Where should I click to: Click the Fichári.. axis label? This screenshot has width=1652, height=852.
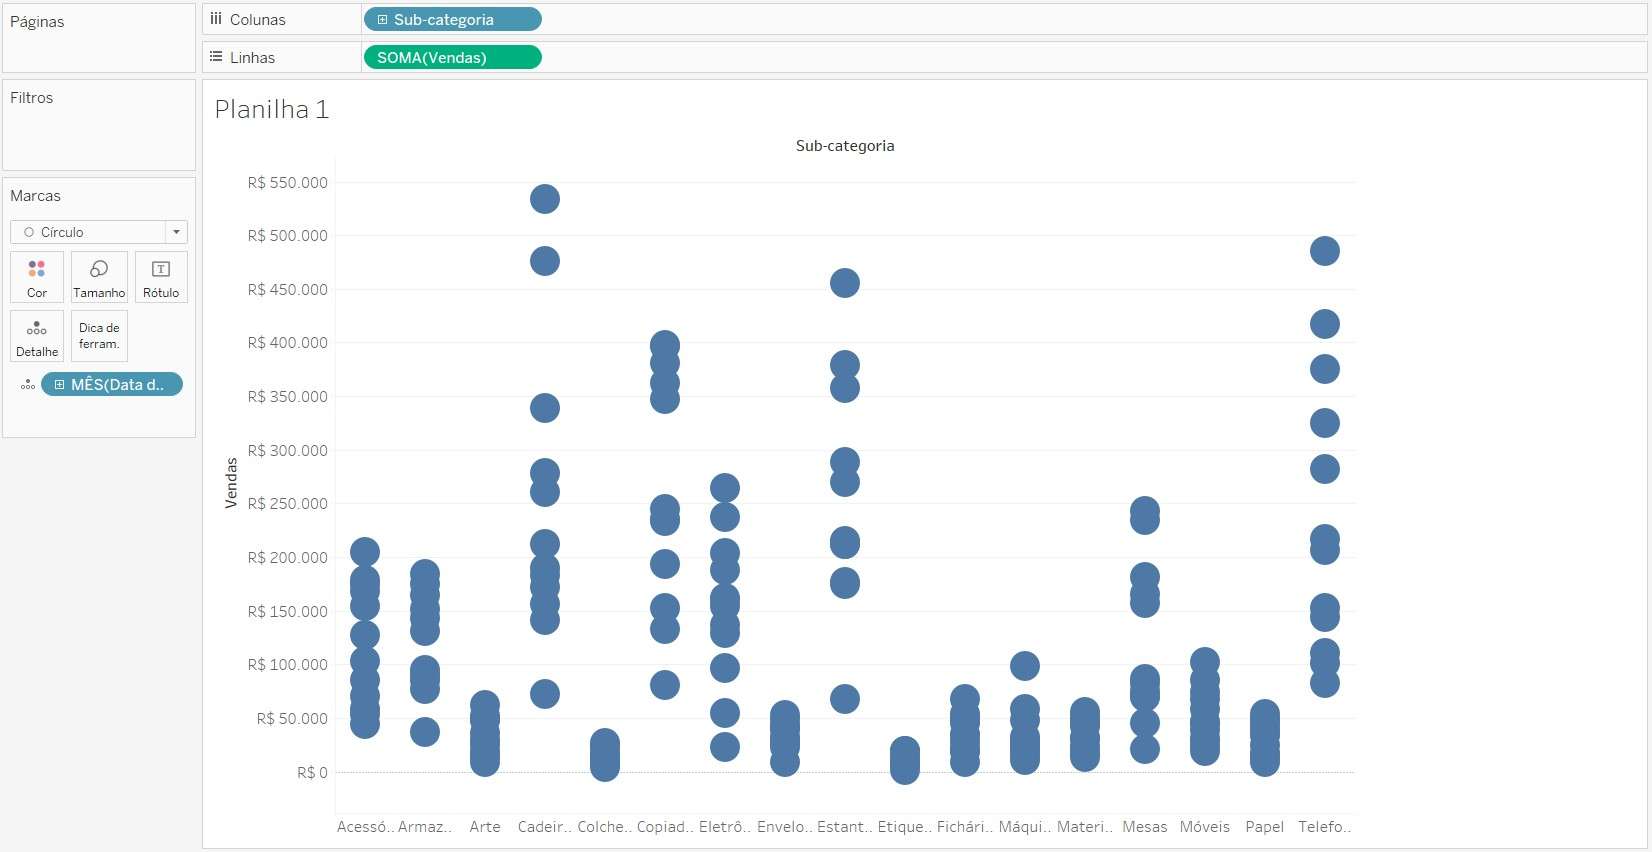965,827
